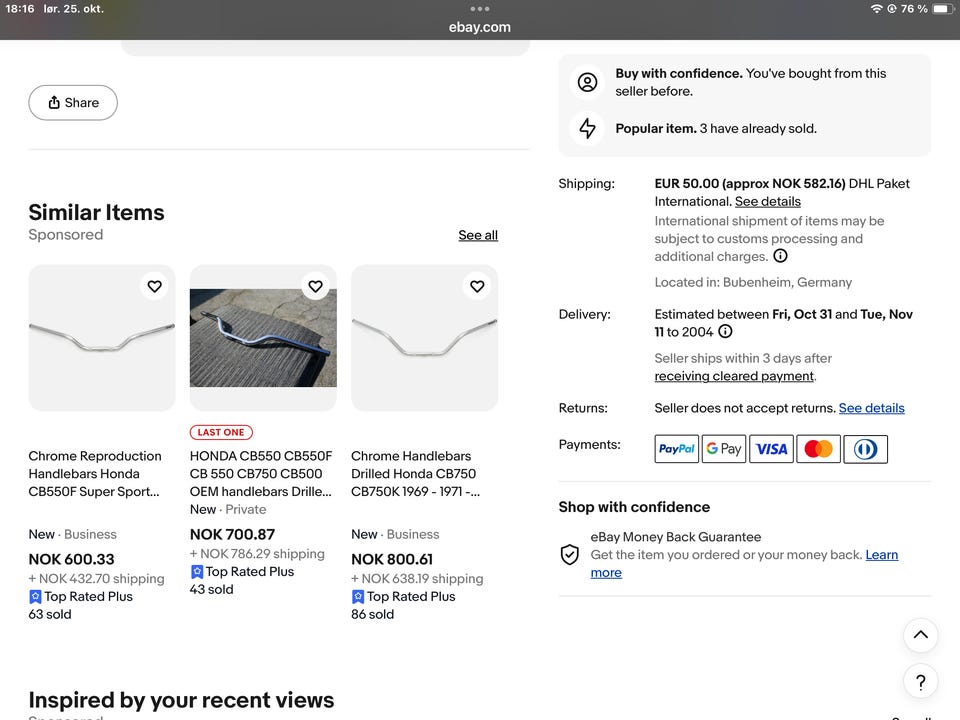The height and width of the screenshot is (720, 960).
Task: Tap the back-to-top arrow button
Action: (x=920, y=635)
